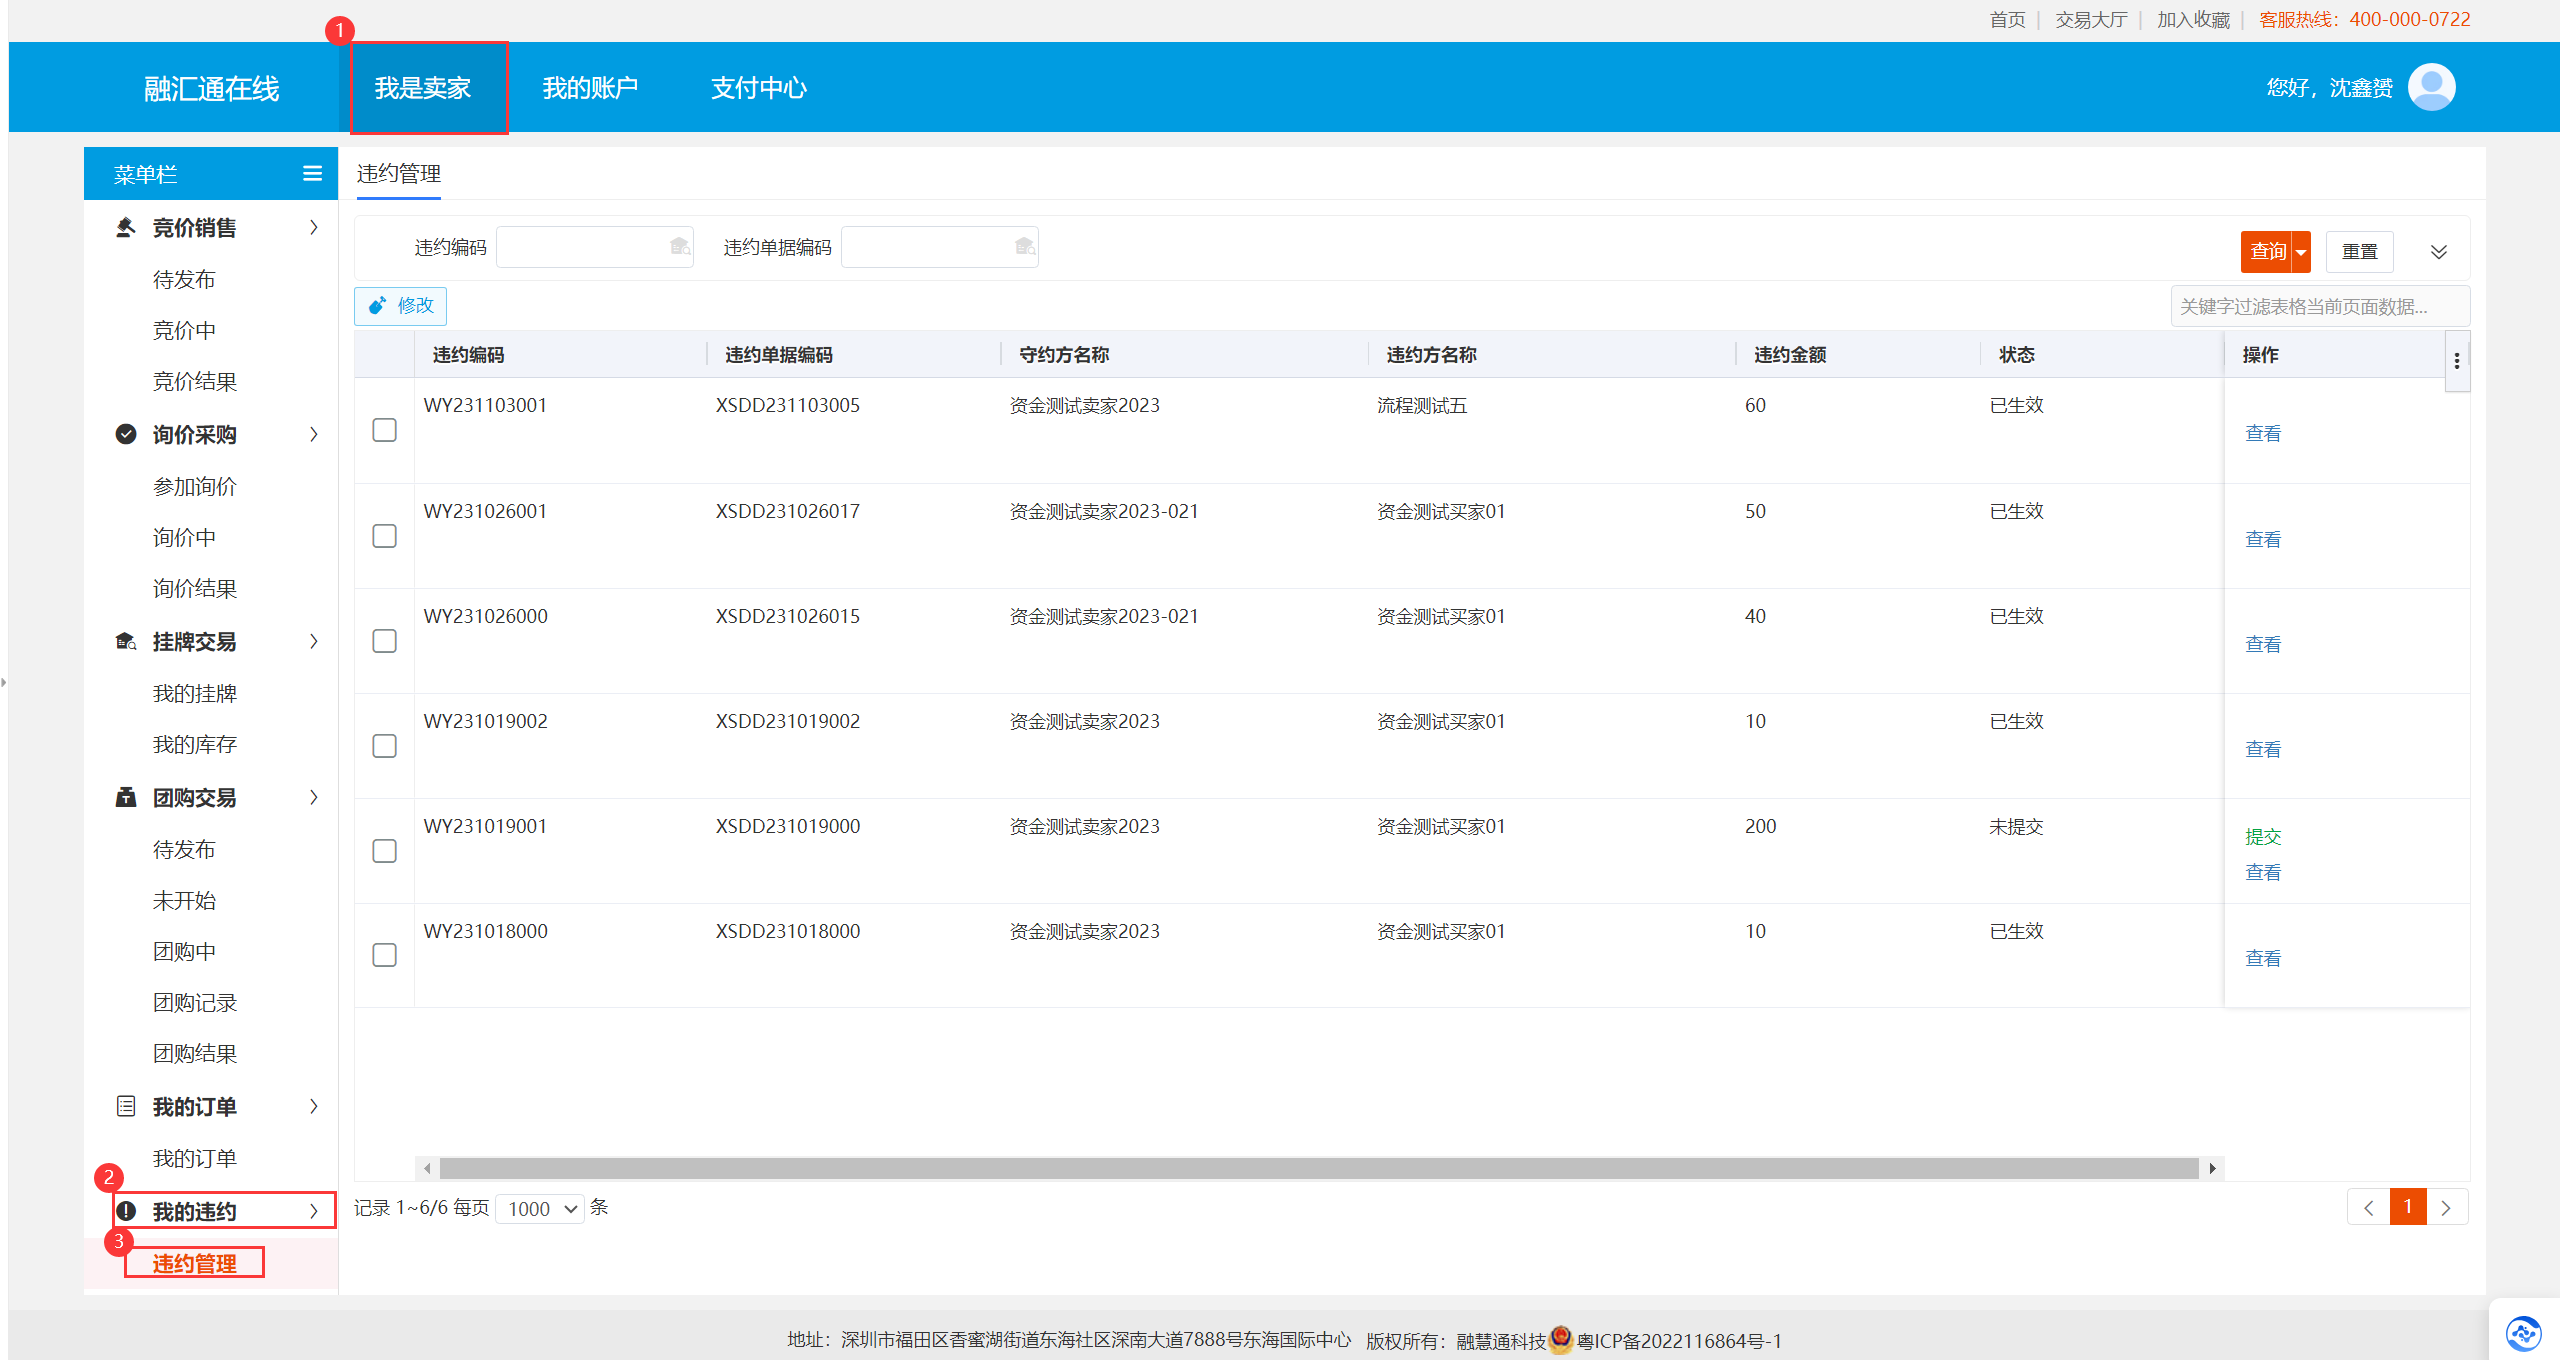Expand the 询价采购 menu chevron
This screenshot has width=2560, height=1360.
314,434
